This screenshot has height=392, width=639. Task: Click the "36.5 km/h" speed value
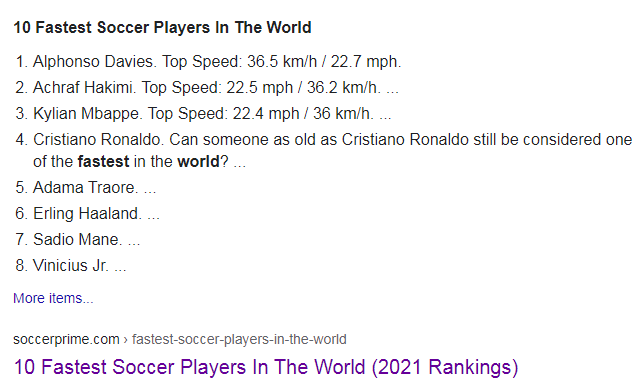[x=282, y=62]
